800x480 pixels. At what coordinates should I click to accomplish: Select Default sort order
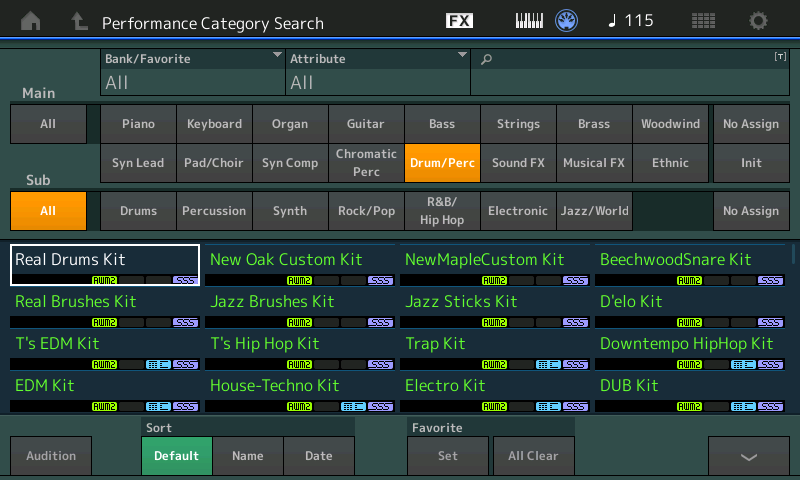point(176,456)
